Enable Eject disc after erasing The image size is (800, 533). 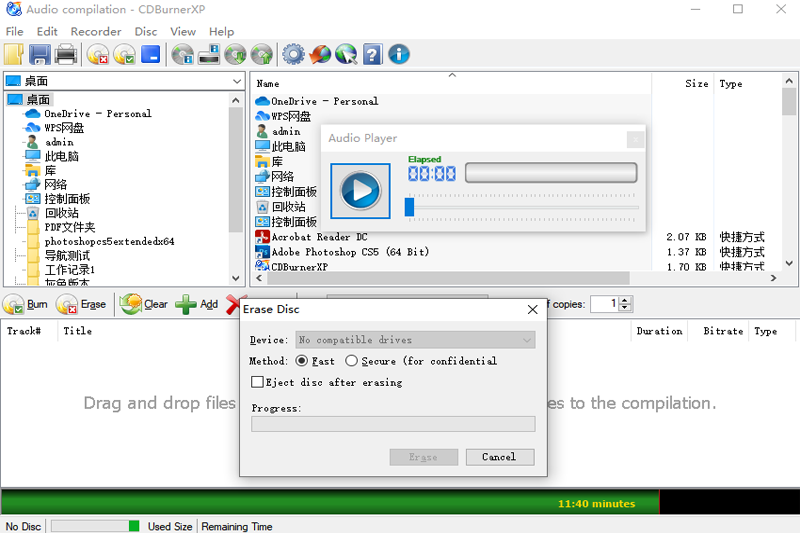pyautogui.click(x=258, y=382)
